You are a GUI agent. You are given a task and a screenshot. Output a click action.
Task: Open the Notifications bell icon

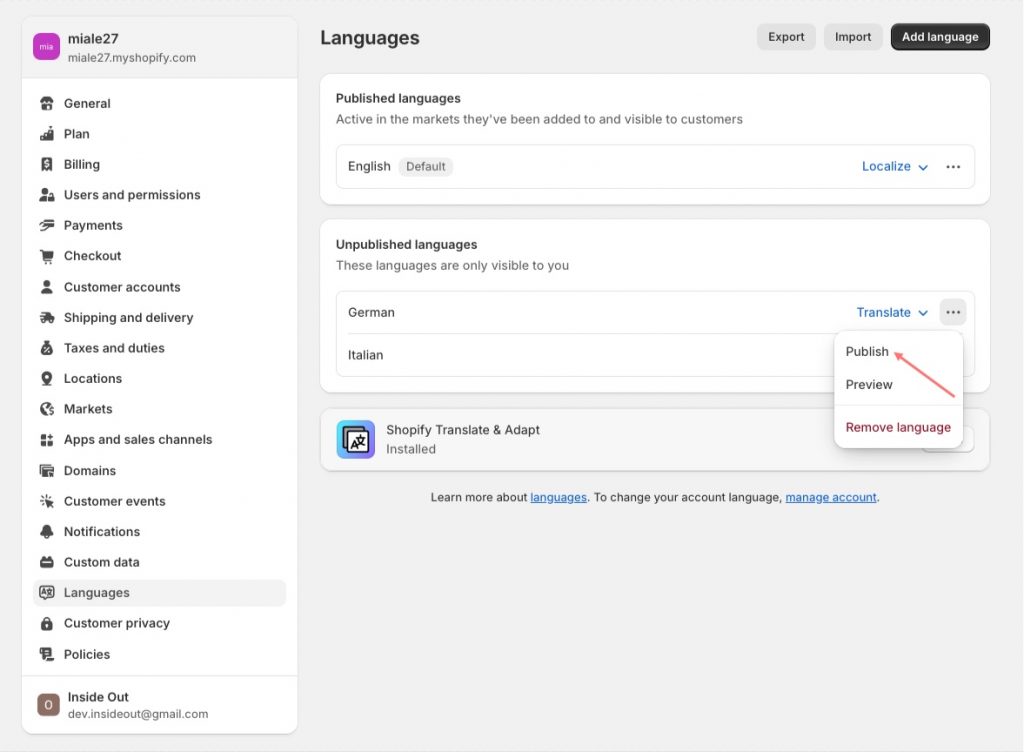click(46, 531)
